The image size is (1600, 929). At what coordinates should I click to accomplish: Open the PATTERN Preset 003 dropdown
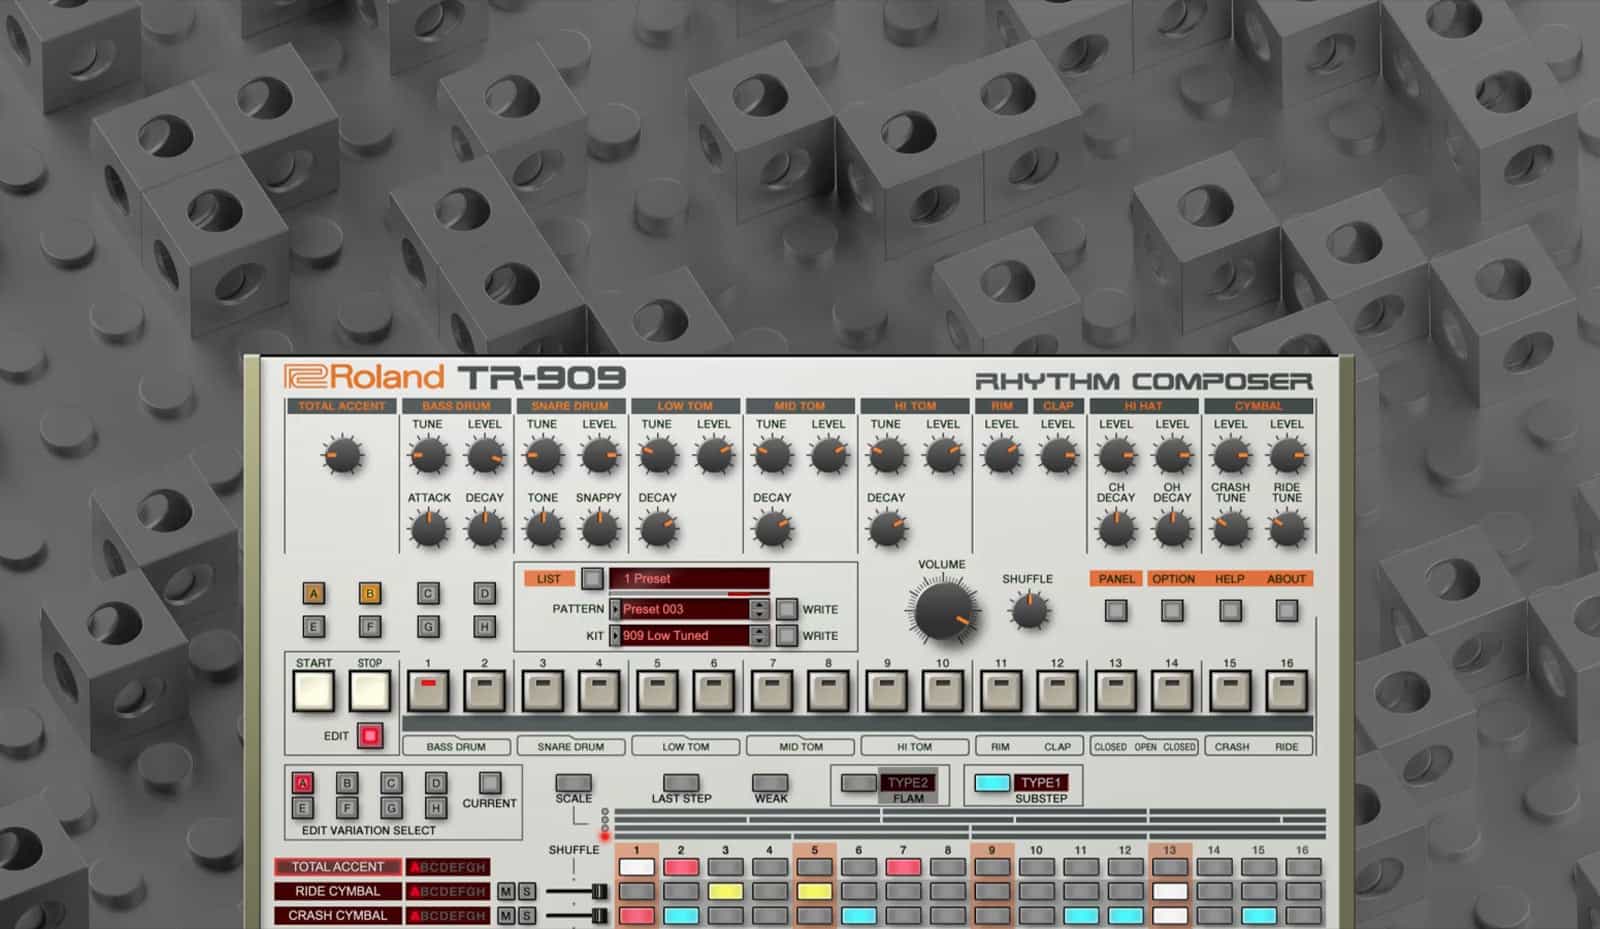[x=683, y=609]
